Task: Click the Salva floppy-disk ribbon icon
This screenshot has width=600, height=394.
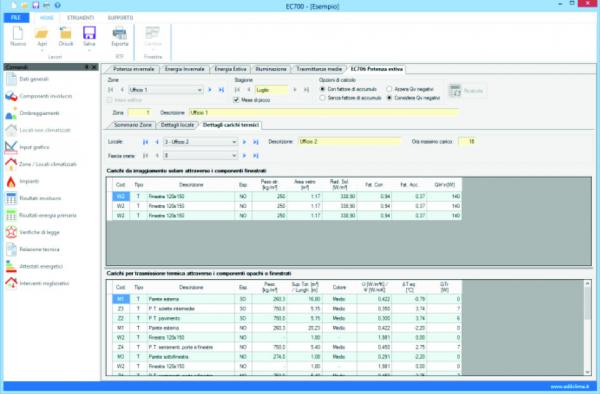Action: tap(89, 33)
